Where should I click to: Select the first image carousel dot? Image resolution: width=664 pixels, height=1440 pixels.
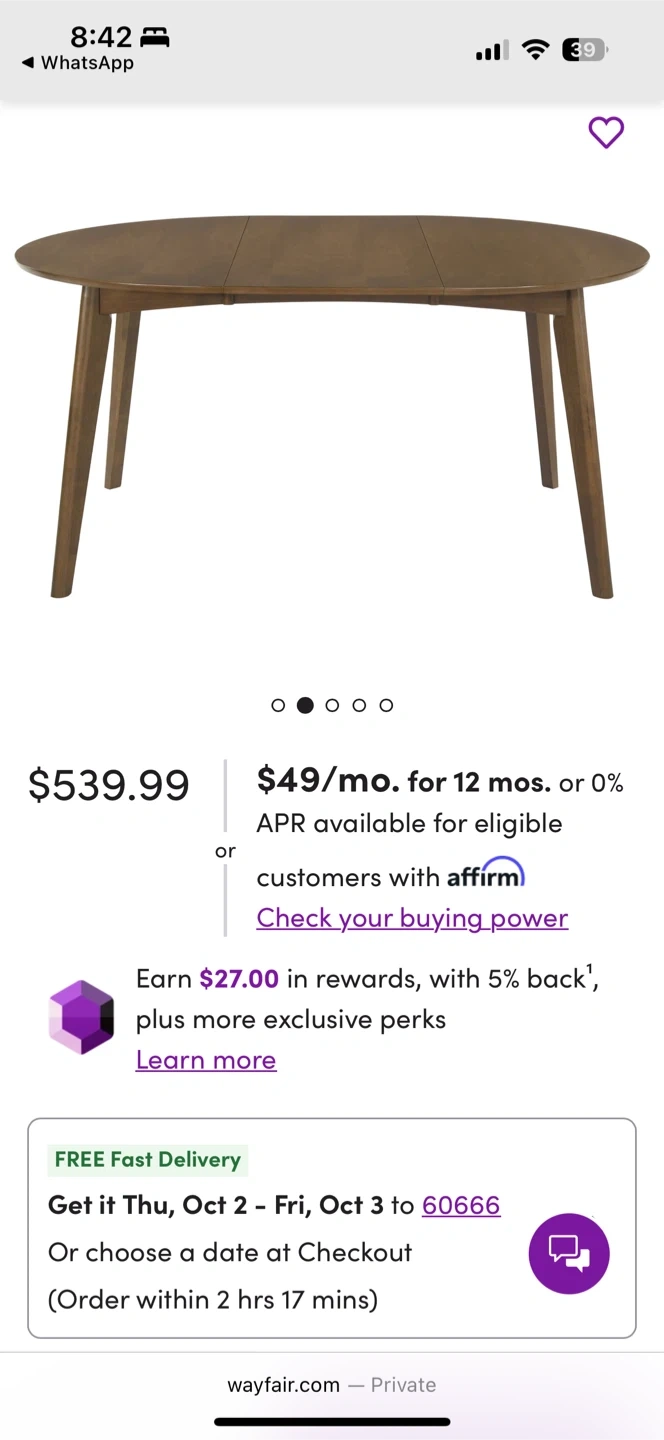click(279, 705)
